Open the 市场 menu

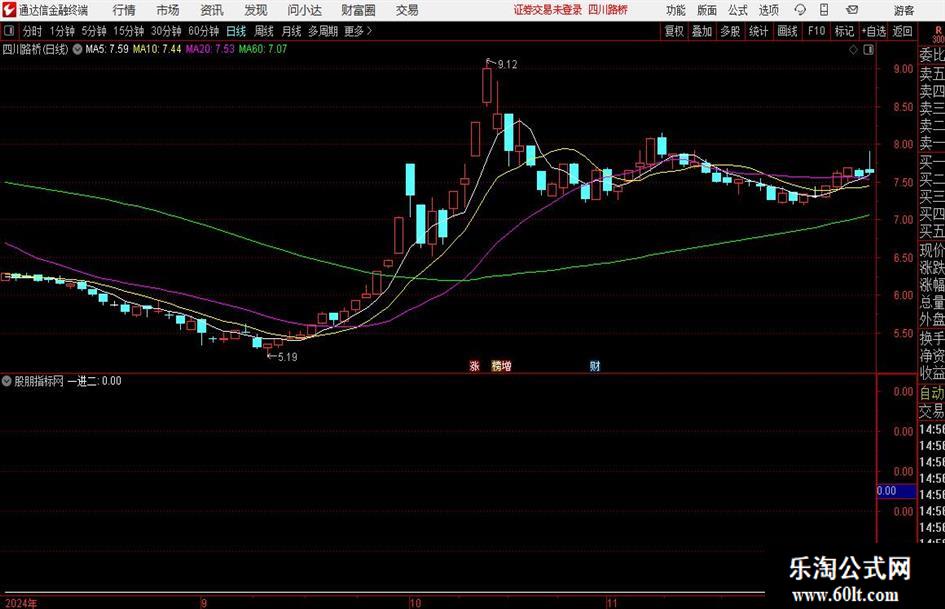[168, 10]
